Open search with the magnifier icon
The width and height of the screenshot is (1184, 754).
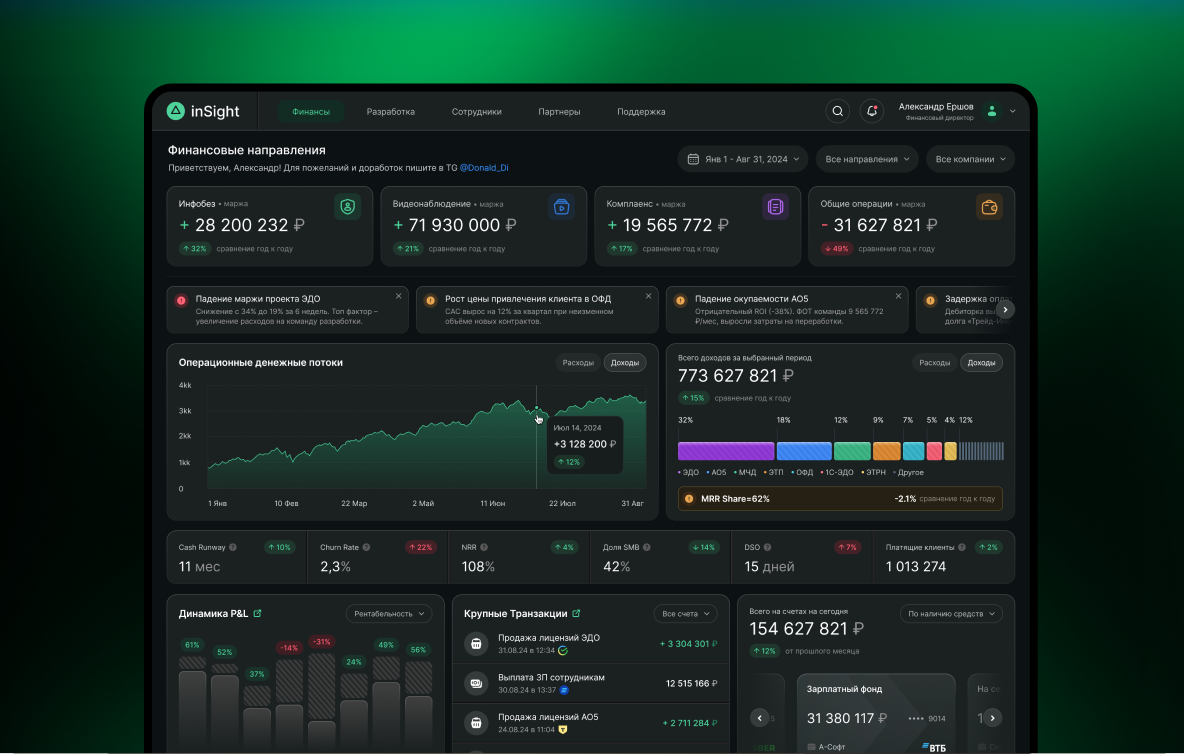[837, 111]
